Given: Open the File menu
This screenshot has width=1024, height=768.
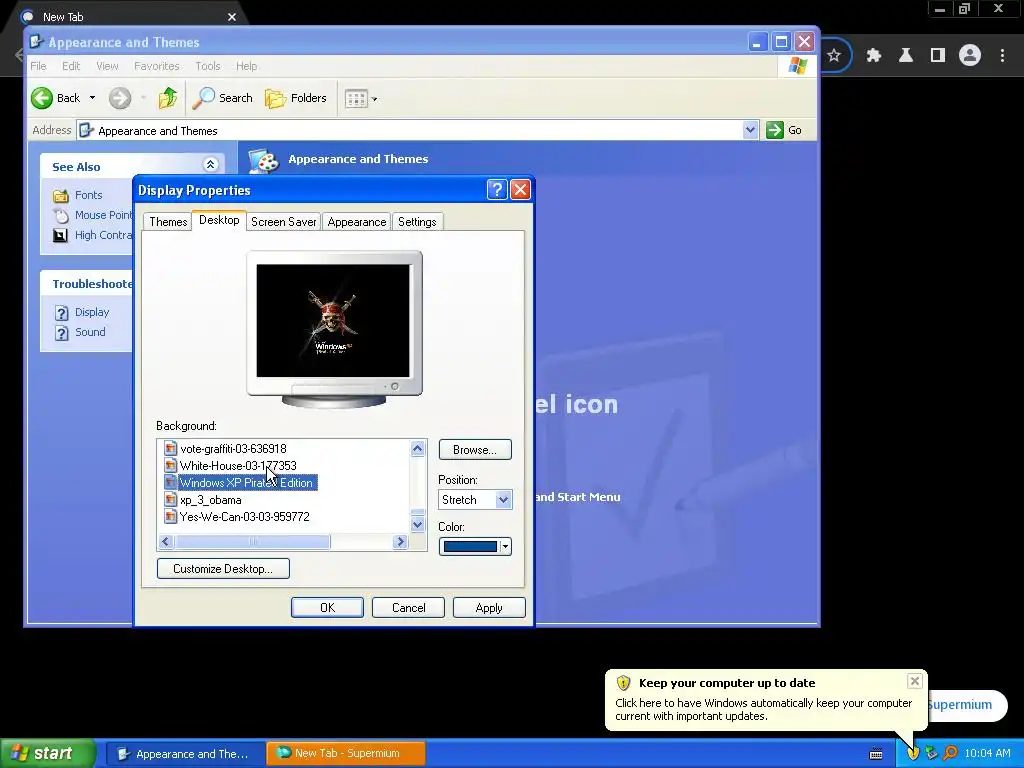Looking at the screenshot, I should tap(39, 66).
